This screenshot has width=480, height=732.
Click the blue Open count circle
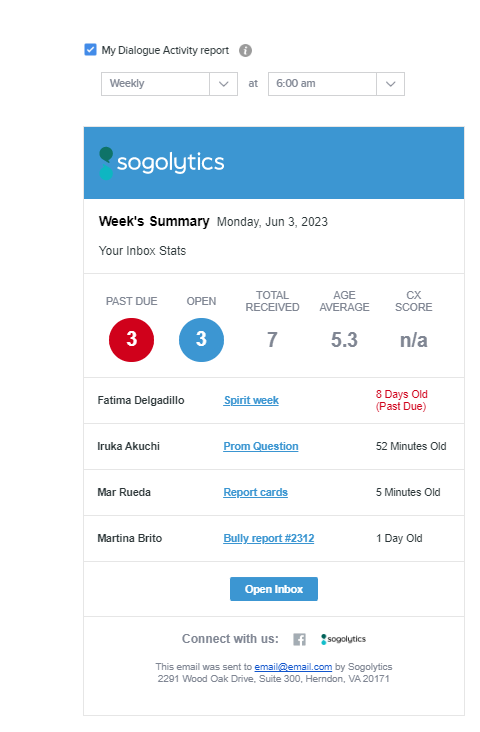click(x=201, y=340)
